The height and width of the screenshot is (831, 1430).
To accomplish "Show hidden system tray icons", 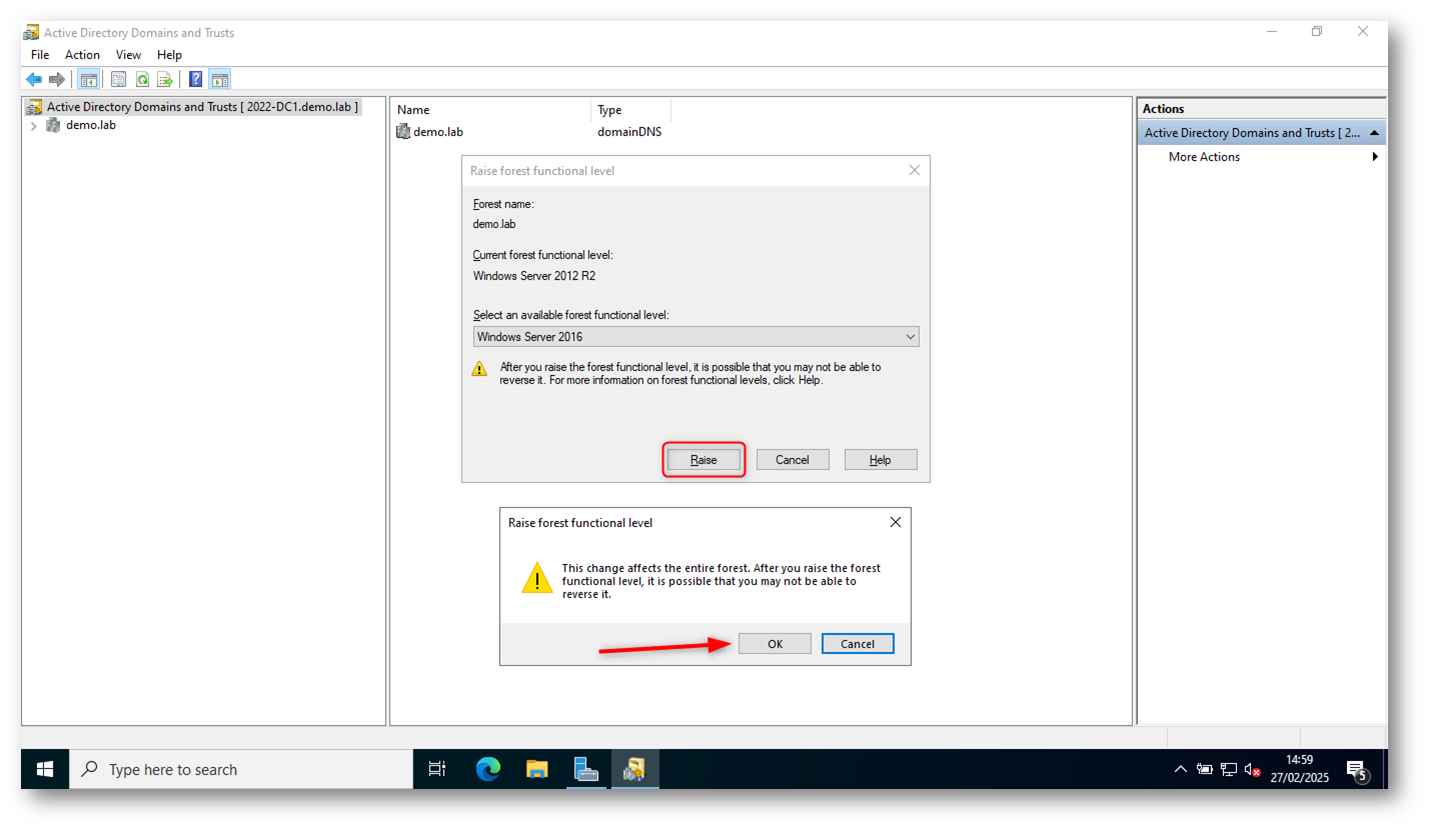I will tap(1180, 770).
